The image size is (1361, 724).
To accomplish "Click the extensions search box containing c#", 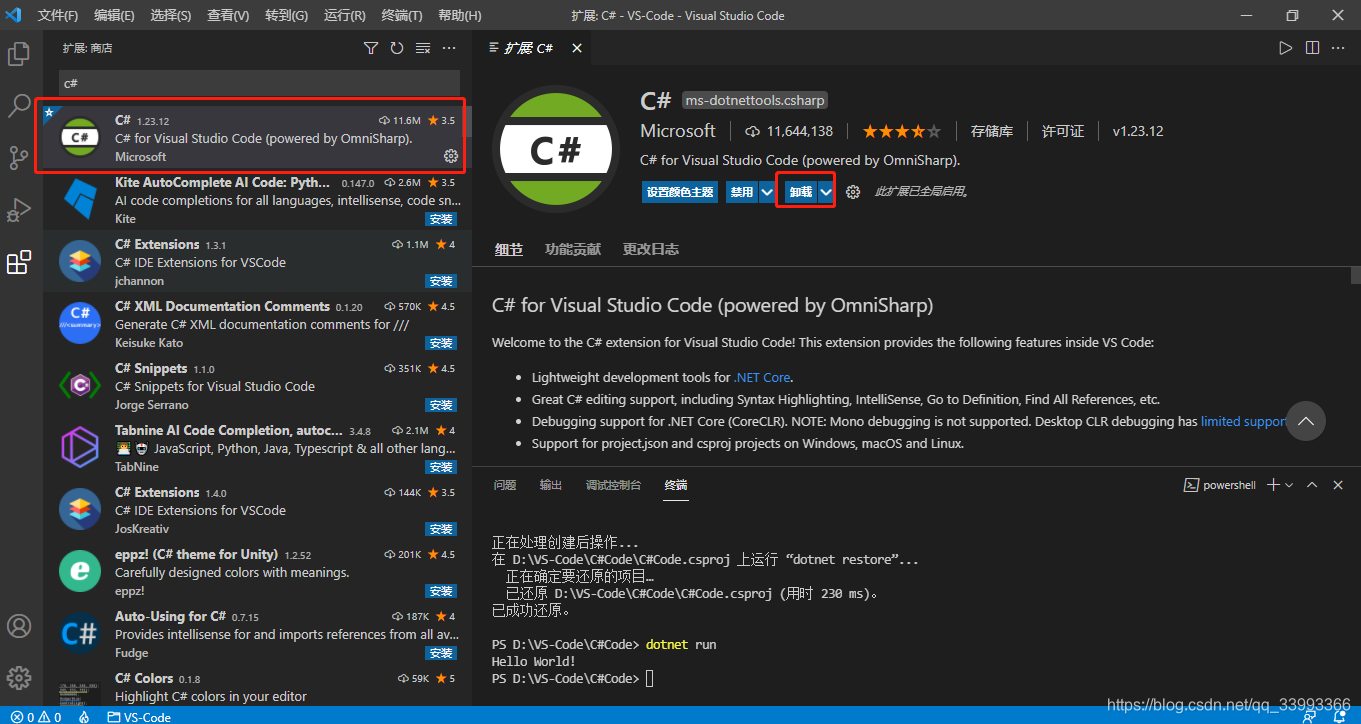I will 260,83.
